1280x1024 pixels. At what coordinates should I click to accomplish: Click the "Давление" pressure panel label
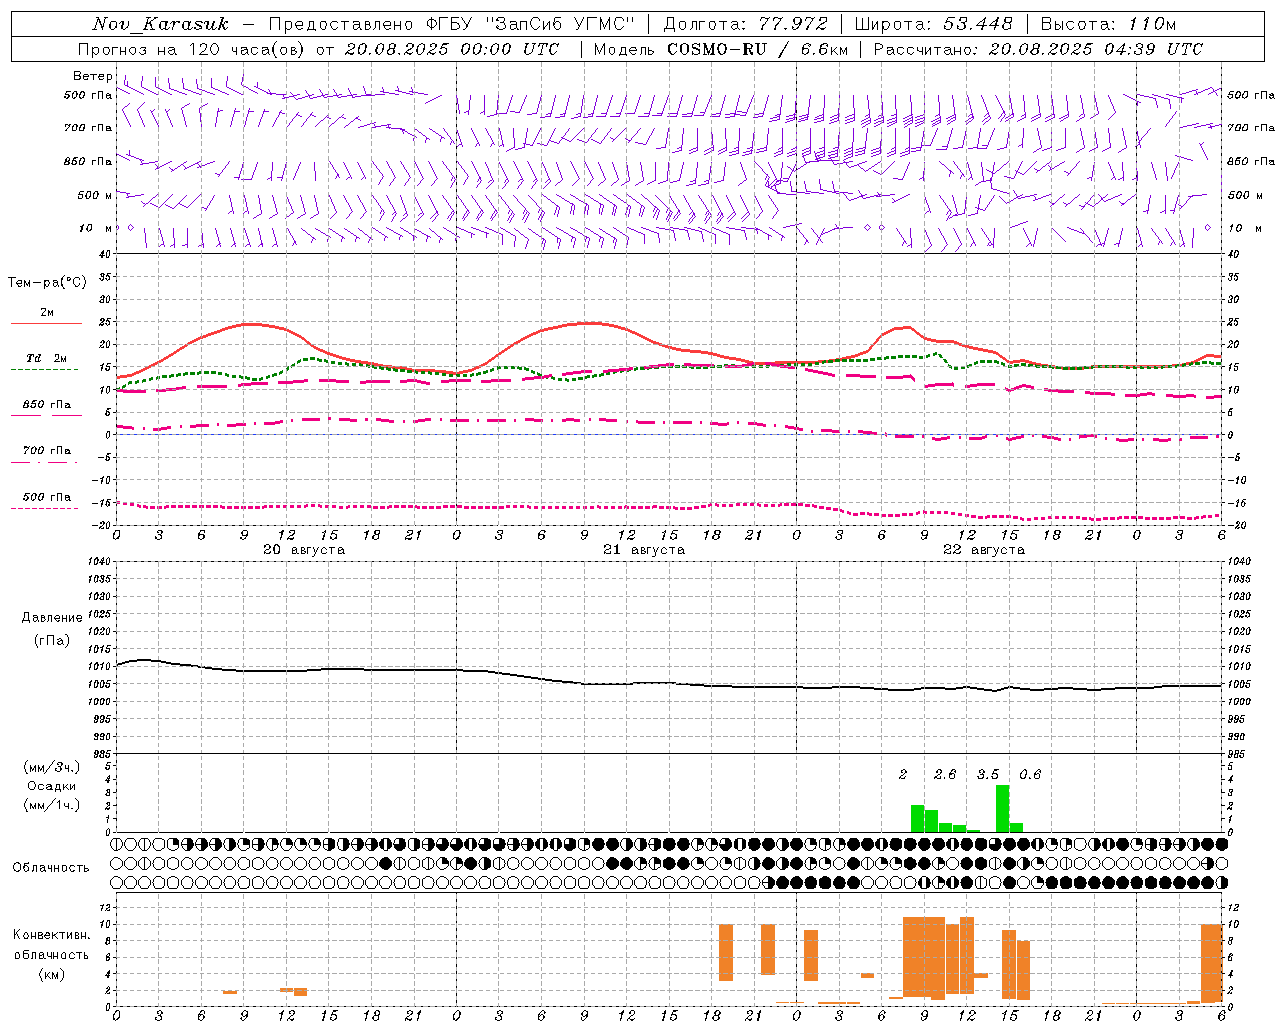click(52, 618)
